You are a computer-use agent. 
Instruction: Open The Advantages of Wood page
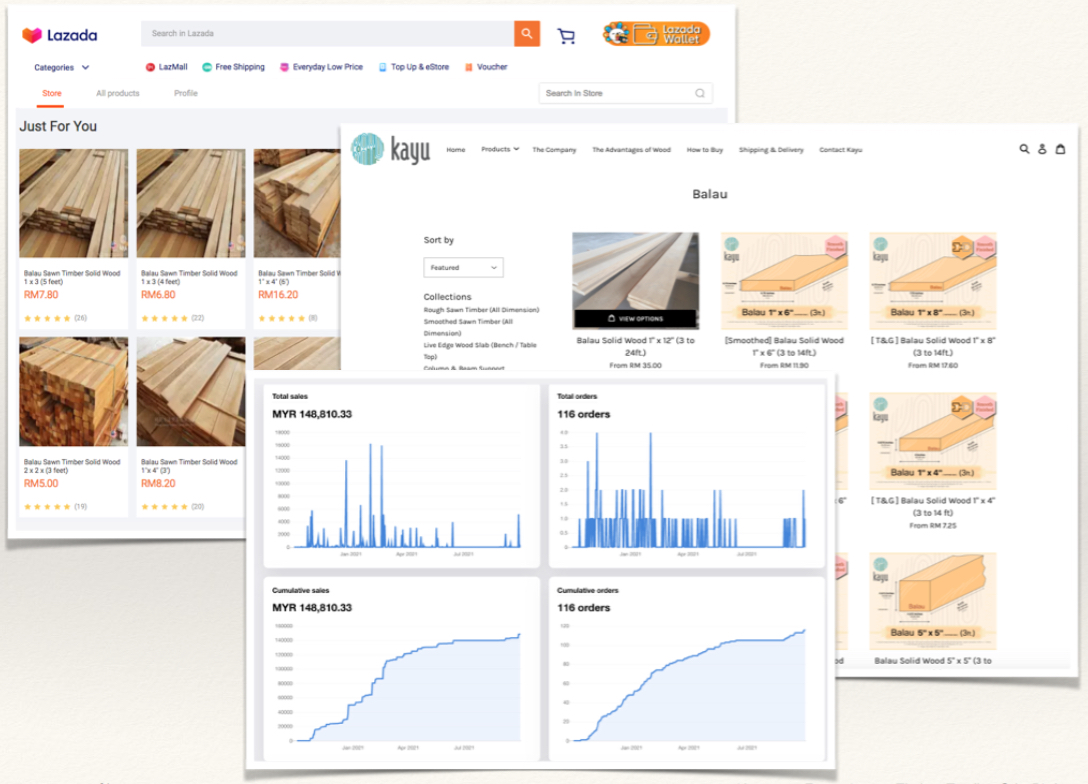(631, 150)
